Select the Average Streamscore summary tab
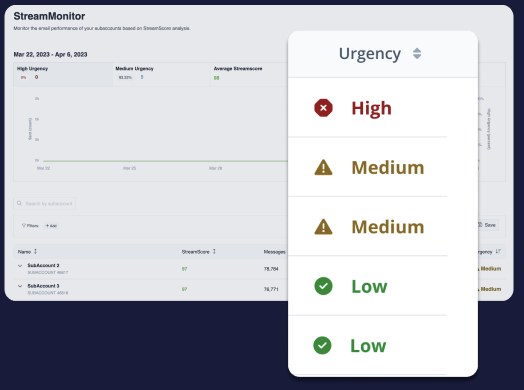524x390 pixels. point(249,74)
